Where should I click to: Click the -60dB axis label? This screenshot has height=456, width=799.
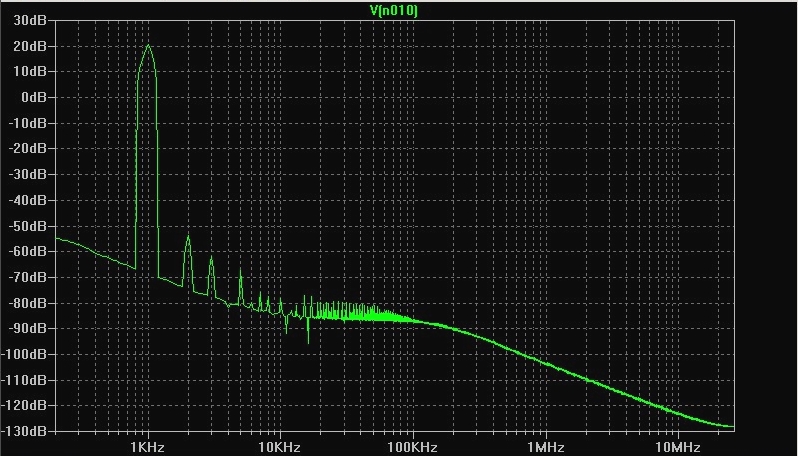click(x=28, y=251)
